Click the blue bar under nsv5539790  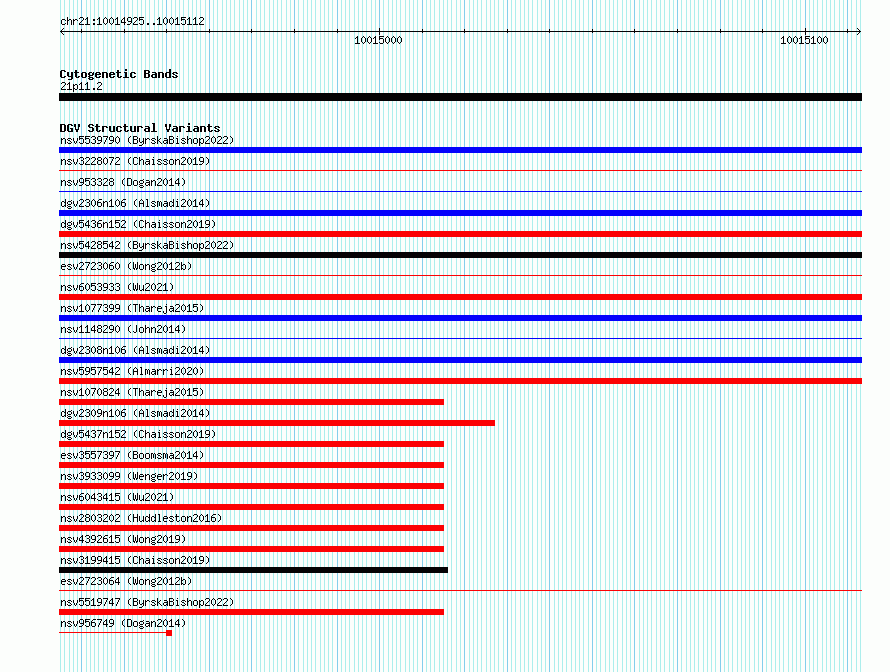pyautogui.click(x=460, y=150)
